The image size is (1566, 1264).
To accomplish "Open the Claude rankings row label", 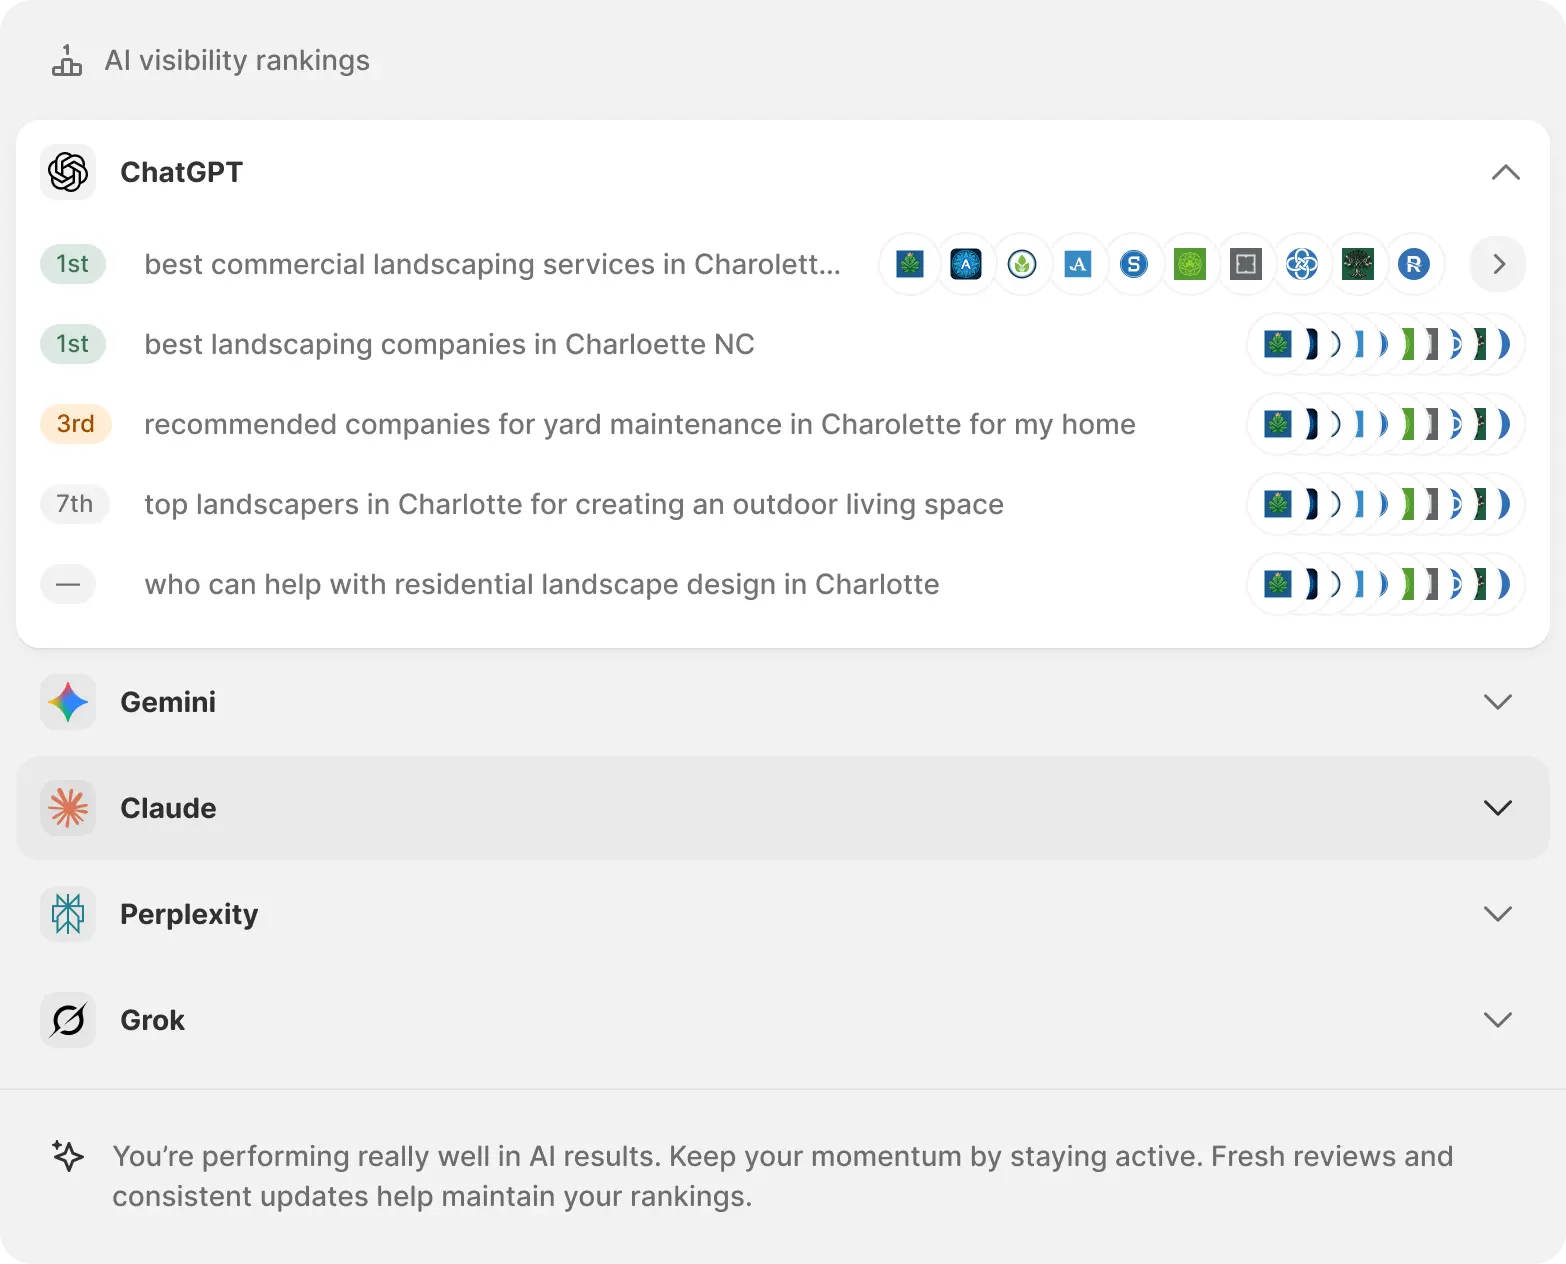I will point(168,808).
